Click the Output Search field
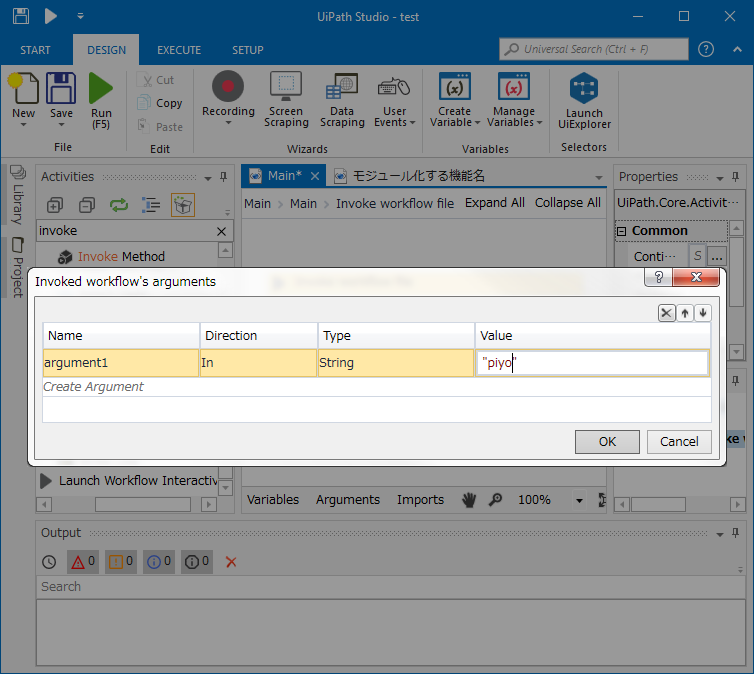The image size is (754, 674). click(x=390, y=587)
